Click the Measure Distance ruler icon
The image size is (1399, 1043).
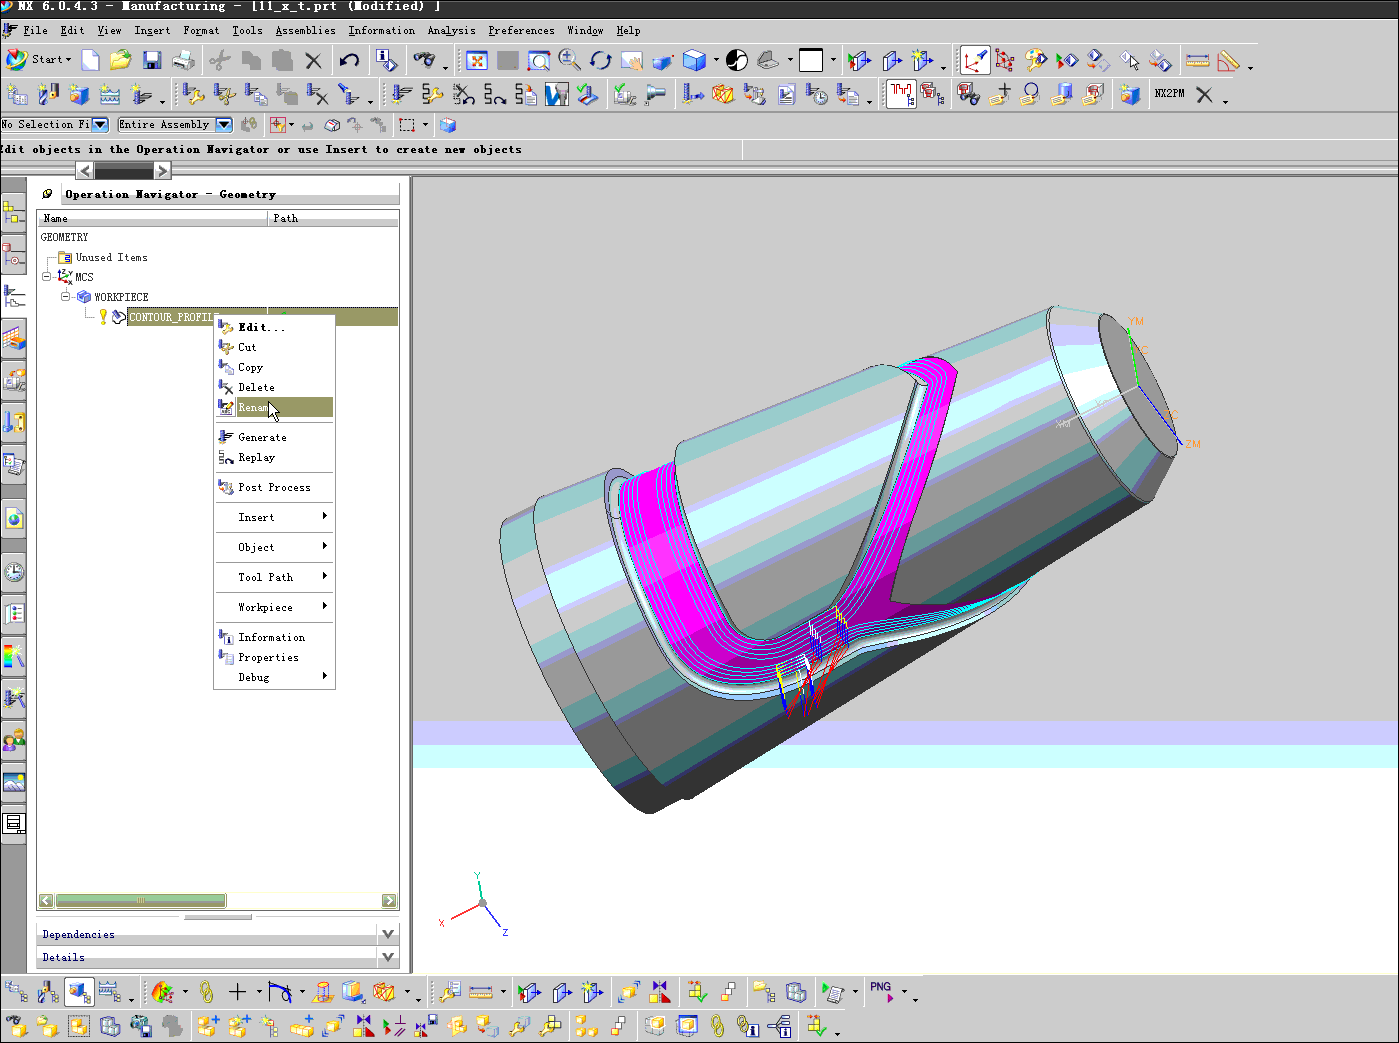point(1197,61)
